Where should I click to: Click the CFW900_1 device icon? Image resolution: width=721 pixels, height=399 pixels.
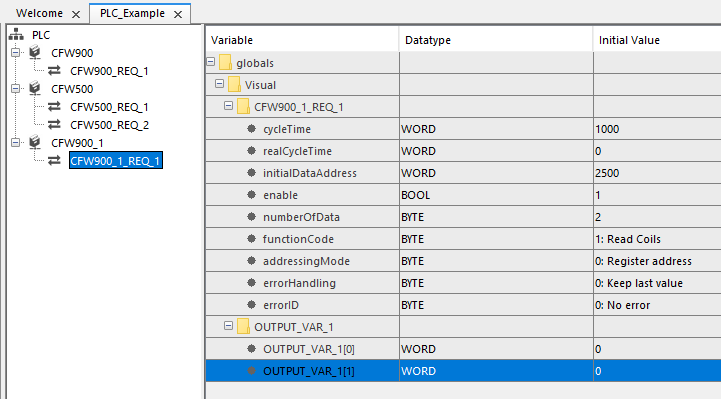click(x=35, y=142)
